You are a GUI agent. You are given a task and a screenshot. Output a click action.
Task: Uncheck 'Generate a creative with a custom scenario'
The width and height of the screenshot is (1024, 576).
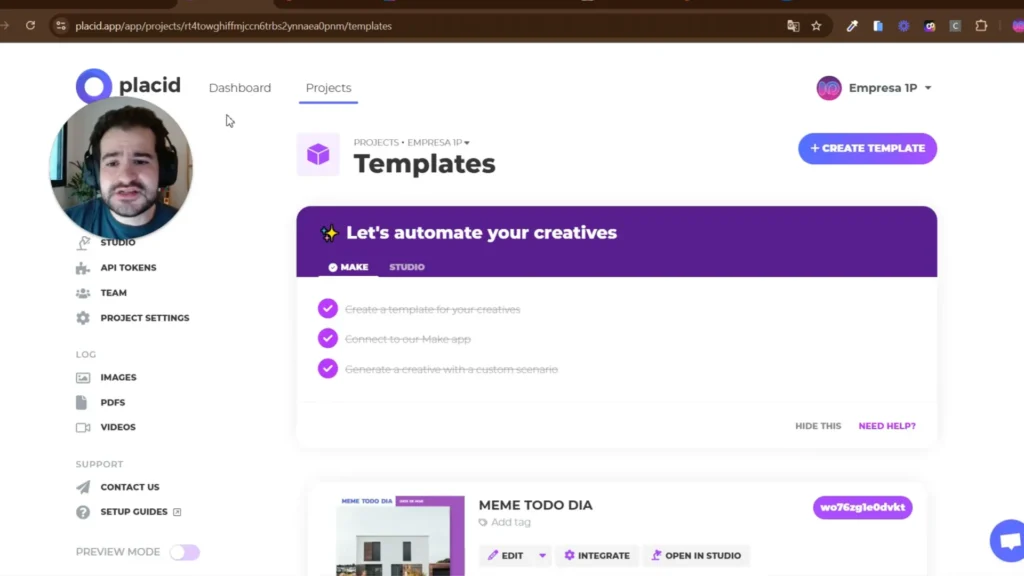(328, 368)
